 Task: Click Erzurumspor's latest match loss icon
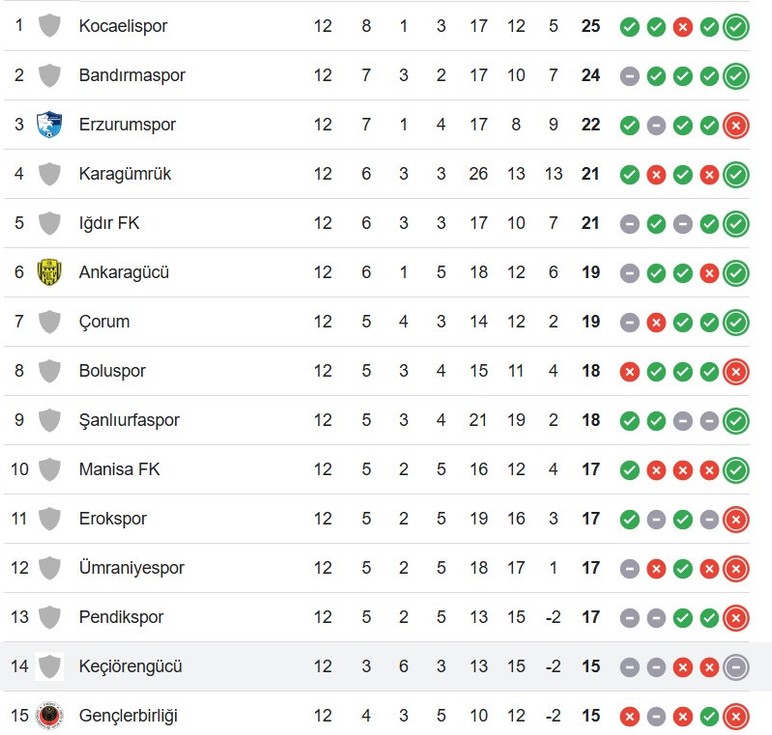[736, 125]
